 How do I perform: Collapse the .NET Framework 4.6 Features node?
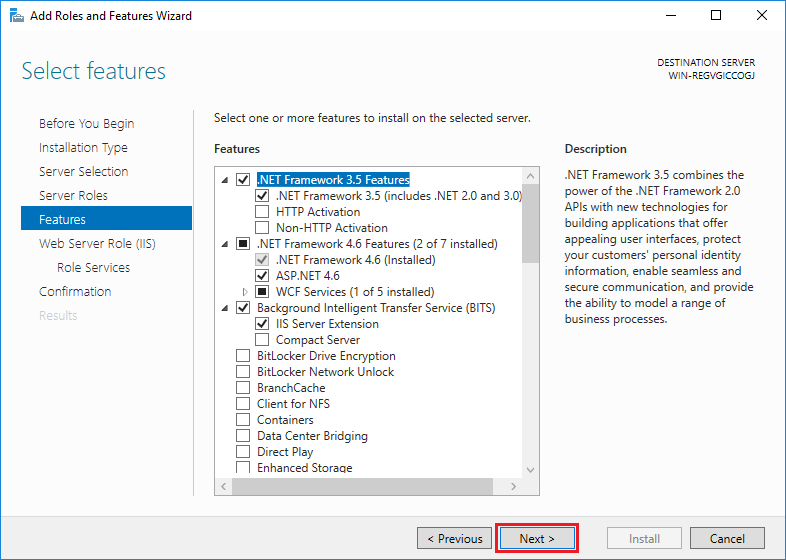click(224, 244)
